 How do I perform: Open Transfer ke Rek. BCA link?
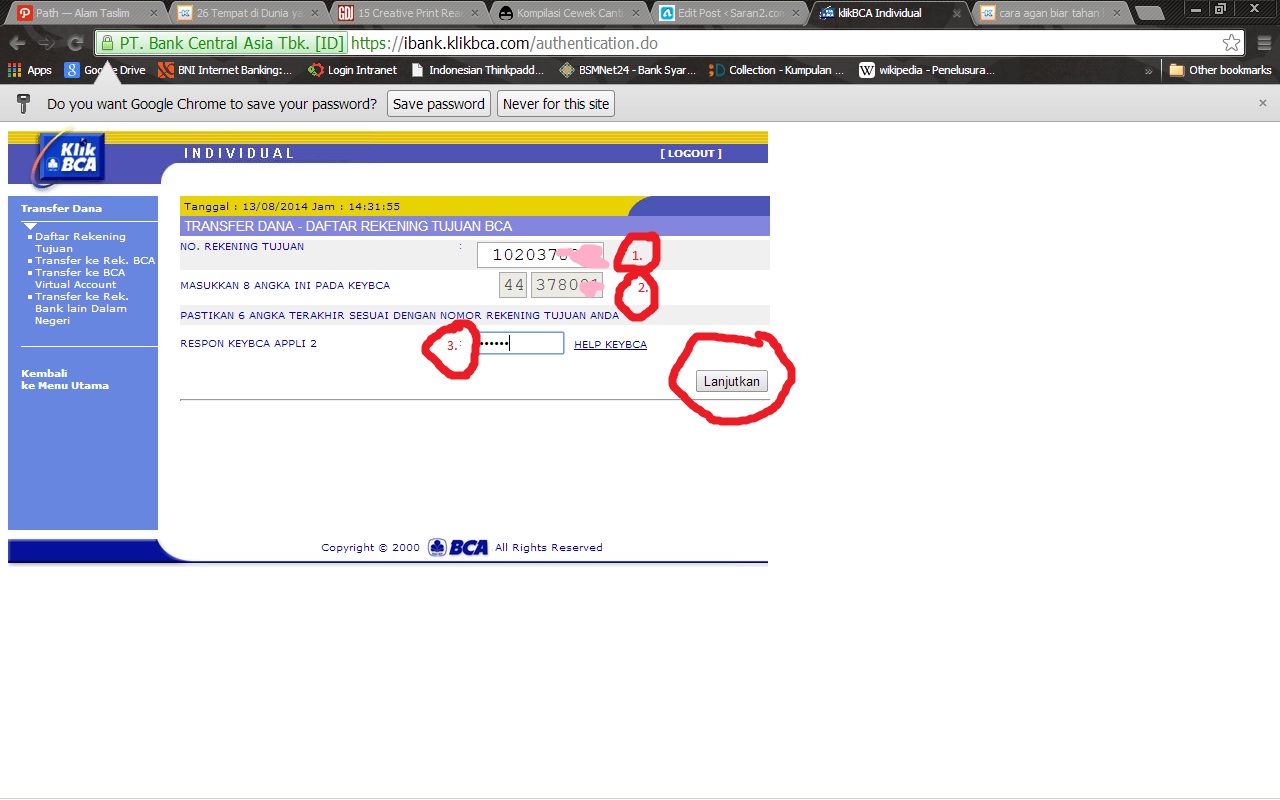95,260
